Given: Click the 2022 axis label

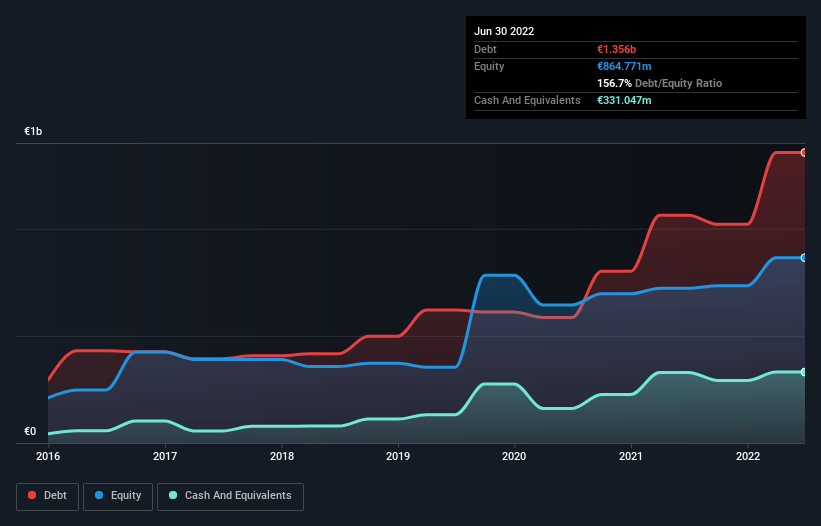Looking at the screenshot, I should click(748, 456).
